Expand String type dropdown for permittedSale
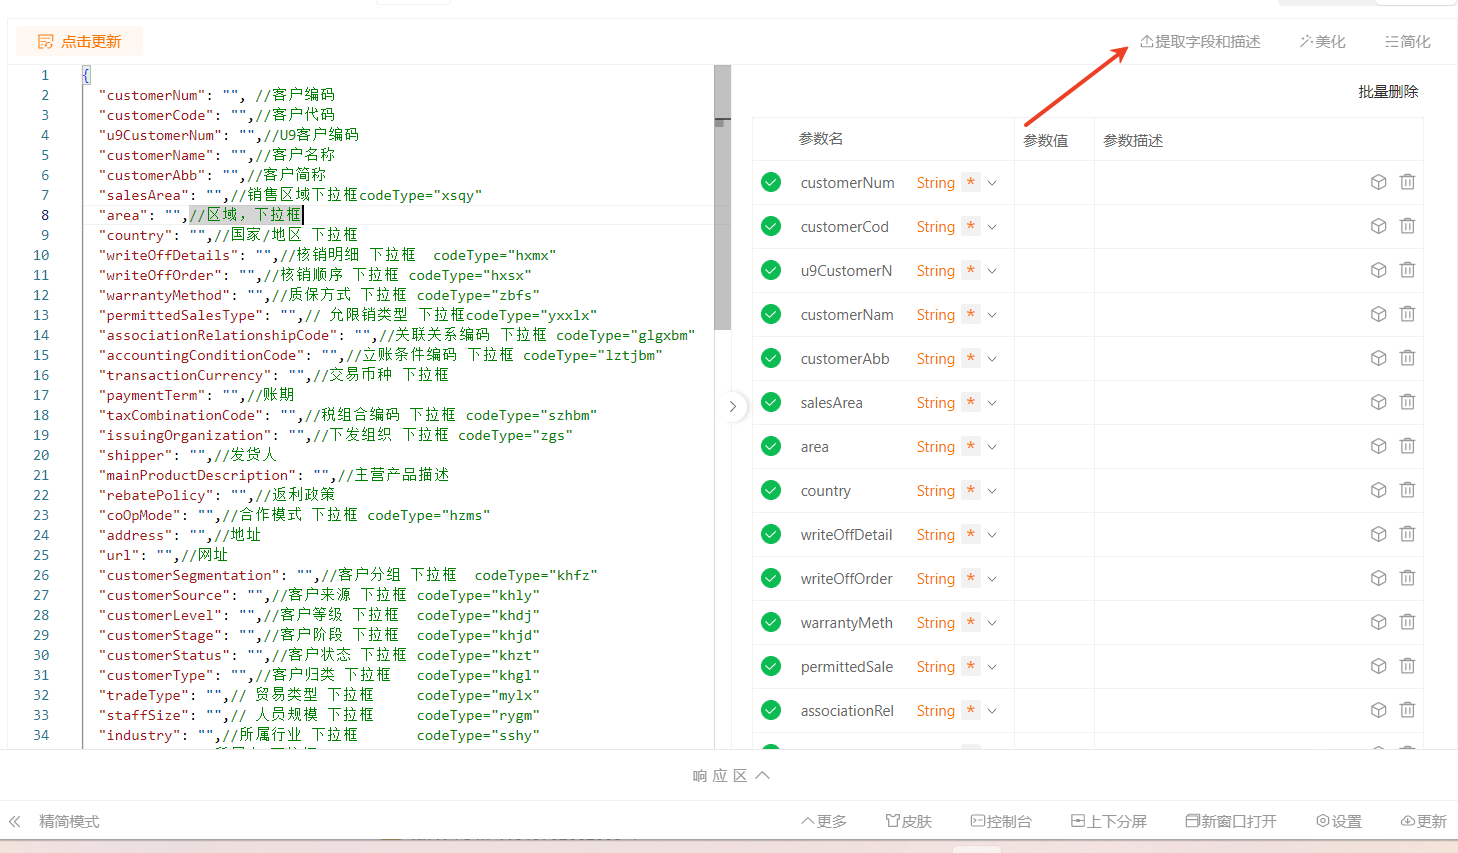 click(992, 667)
